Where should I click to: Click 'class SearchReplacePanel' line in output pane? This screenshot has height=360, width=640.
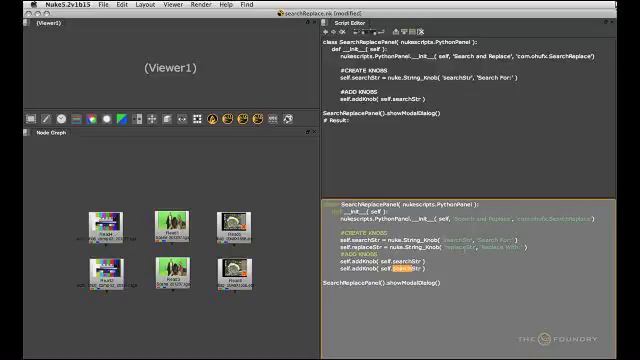[400, 42]
